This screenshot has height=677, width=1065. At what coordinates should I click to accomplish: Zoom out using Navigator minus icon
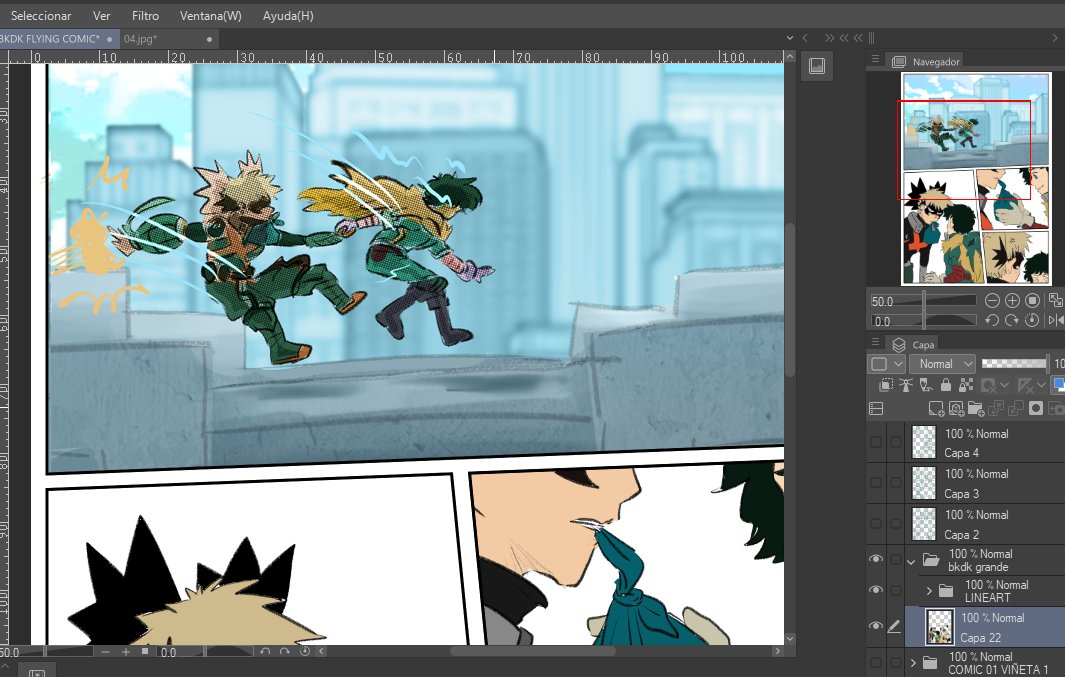point(992,300)
